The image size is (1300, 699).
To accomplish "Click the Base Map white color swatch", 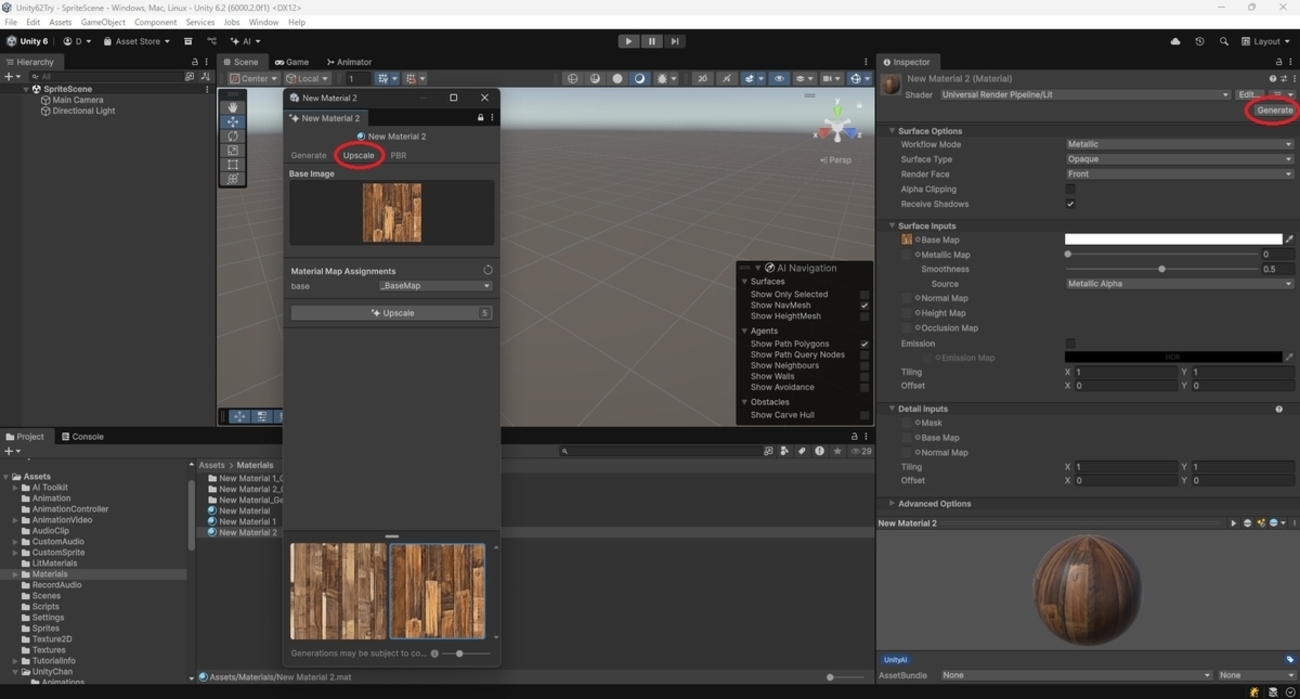I will (x=1172, y=240).
